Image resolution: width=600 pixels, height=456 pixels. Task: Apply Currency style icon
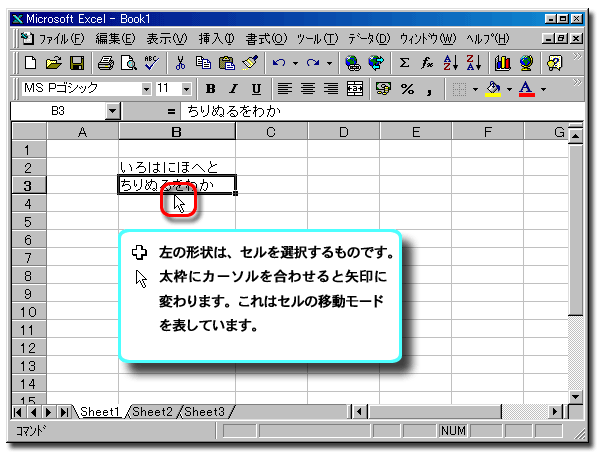pyautogui.click(x=383, y=89)
